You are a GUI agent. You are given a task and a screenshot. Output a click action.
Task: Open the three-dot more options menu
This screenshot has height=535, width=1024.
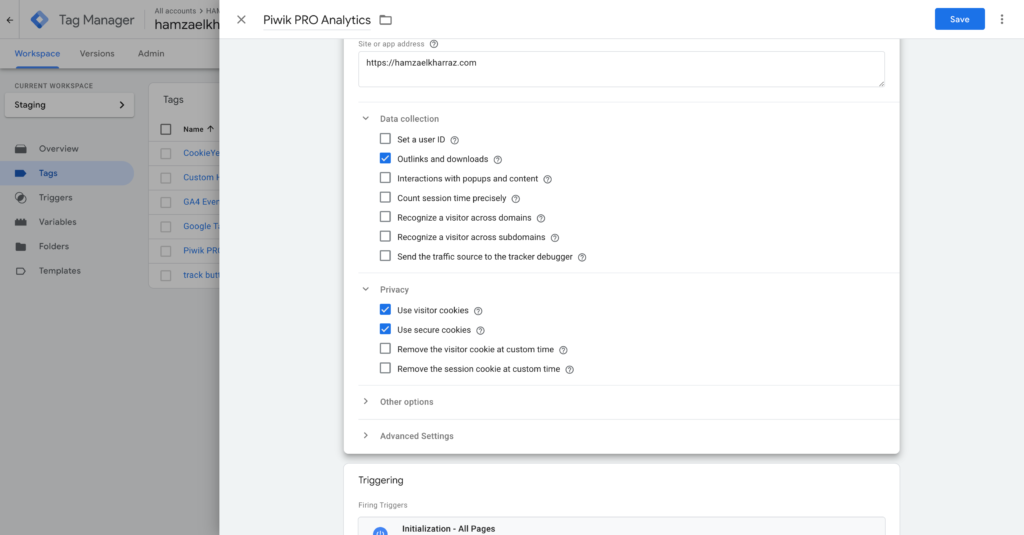[x=1002, y=19]
